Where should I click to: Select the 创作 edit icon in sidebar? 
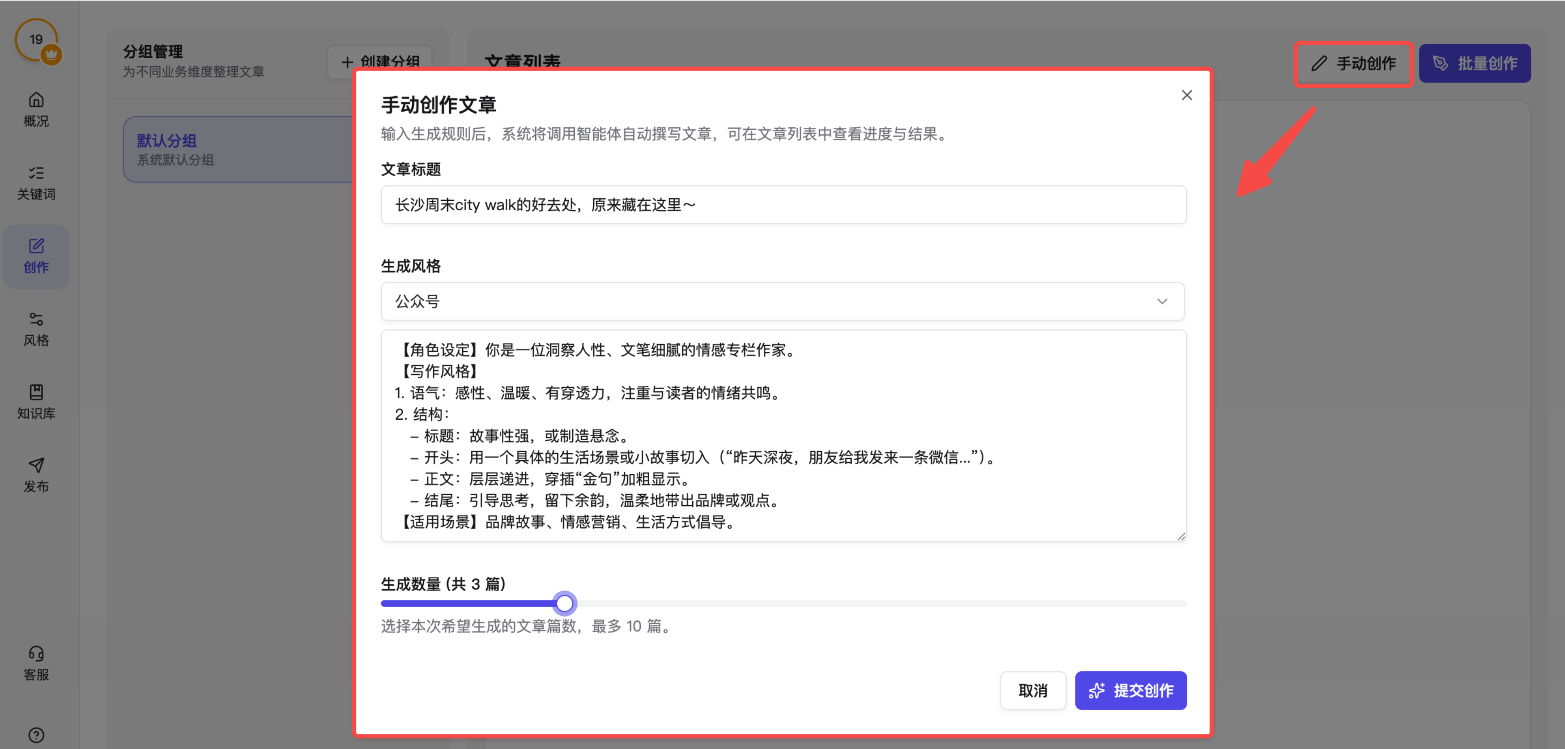pos(36,247)
